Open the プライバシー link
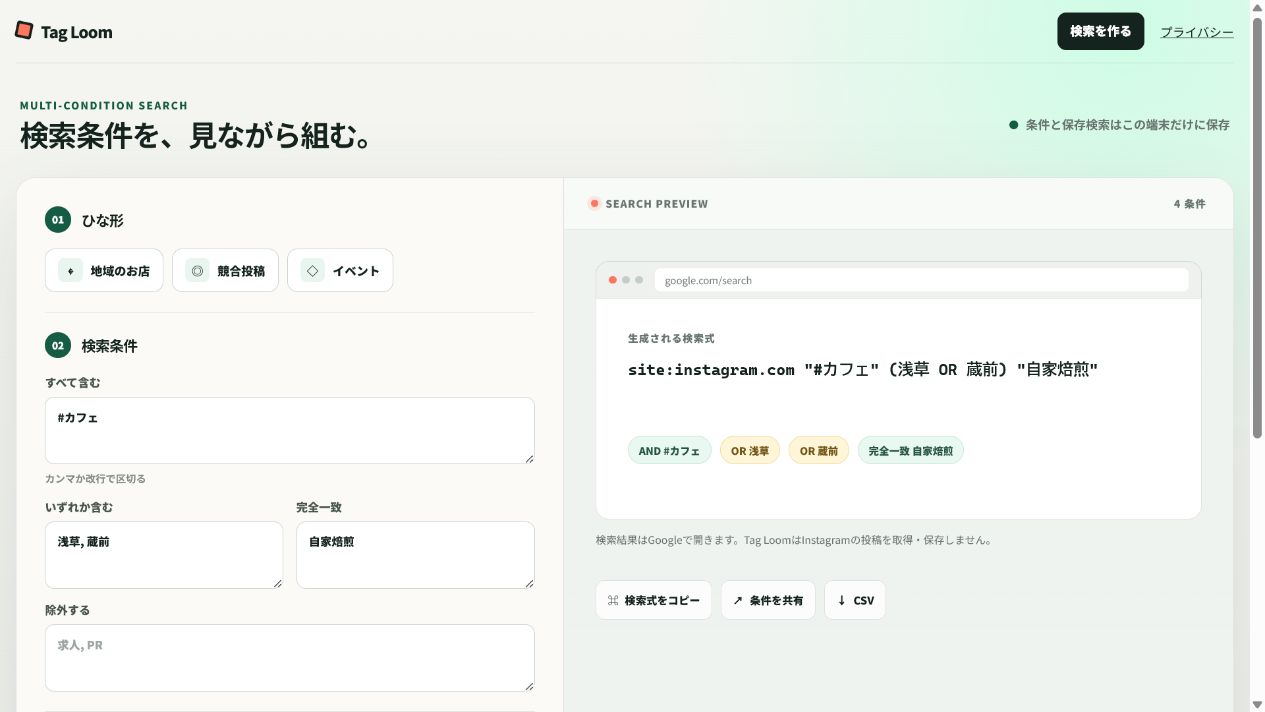This screenshot has width=1265, height=712. pyautogui.click(x=1196, y=32)
